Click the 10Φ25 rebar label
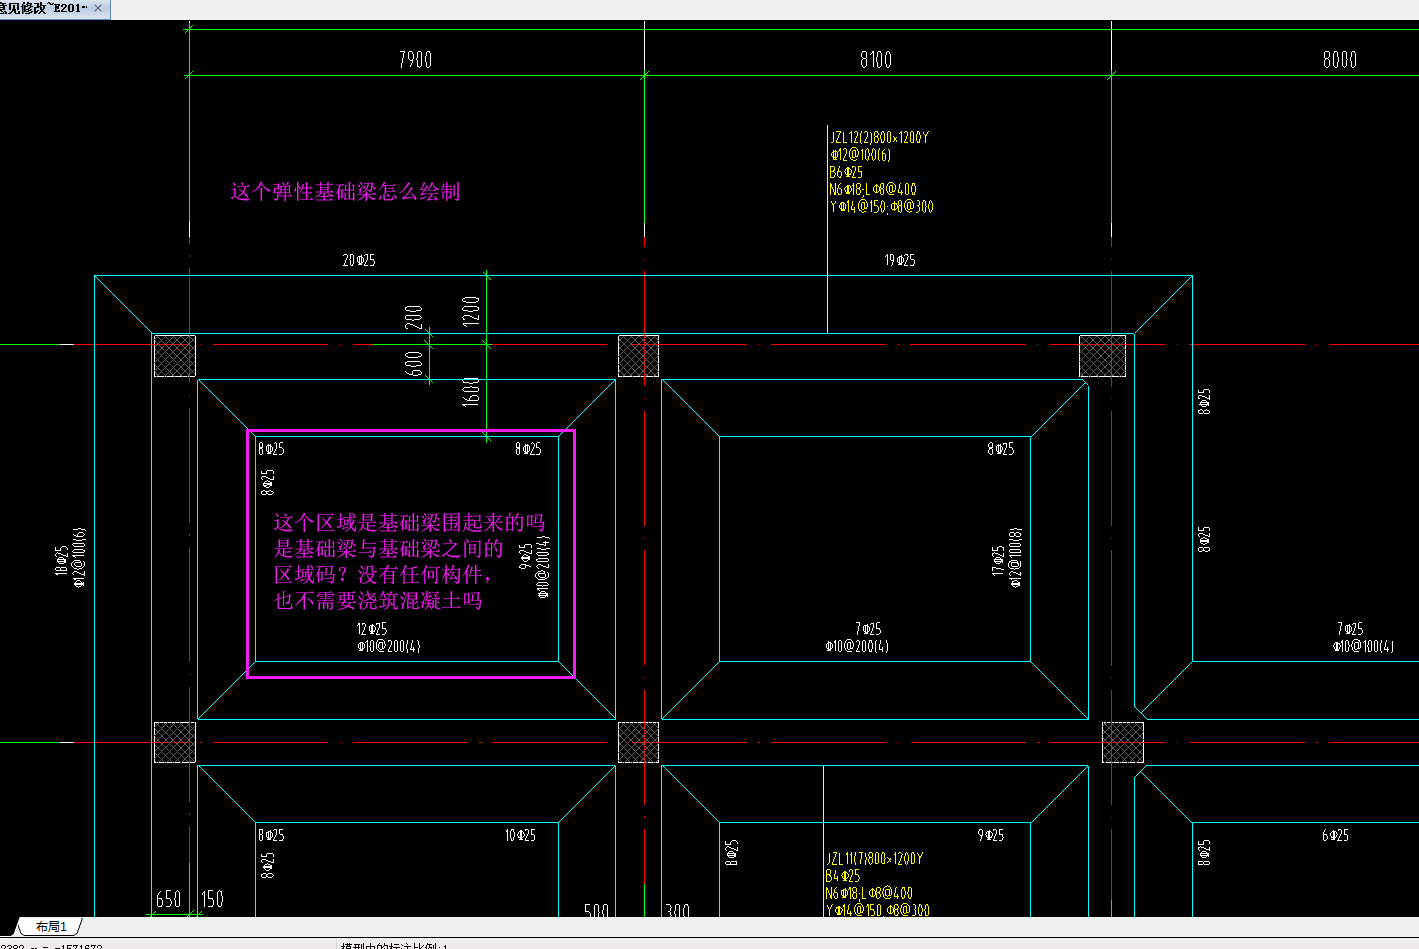The image size is (1419, 949). click(520, 835)
